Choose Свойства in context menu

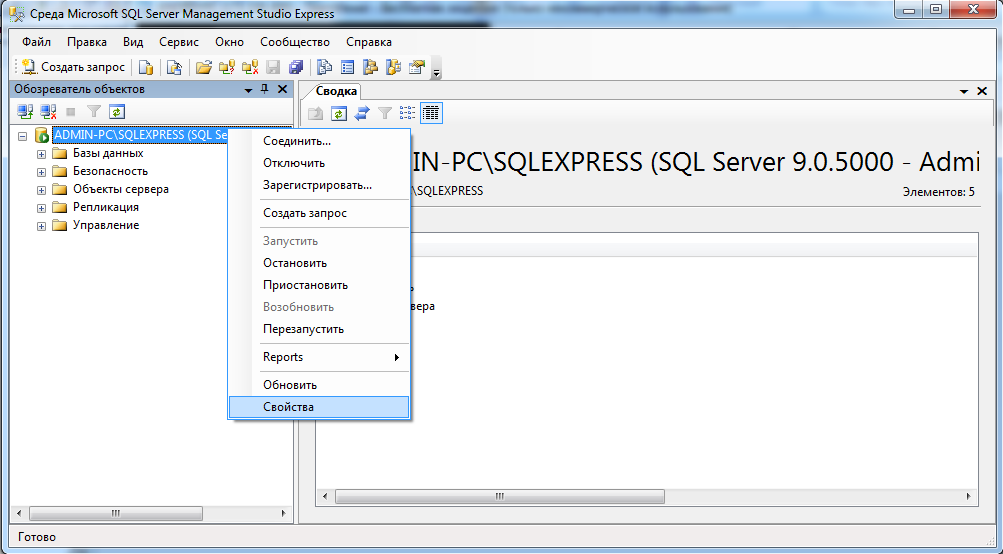pyautogui.click(x=319, y=407)
